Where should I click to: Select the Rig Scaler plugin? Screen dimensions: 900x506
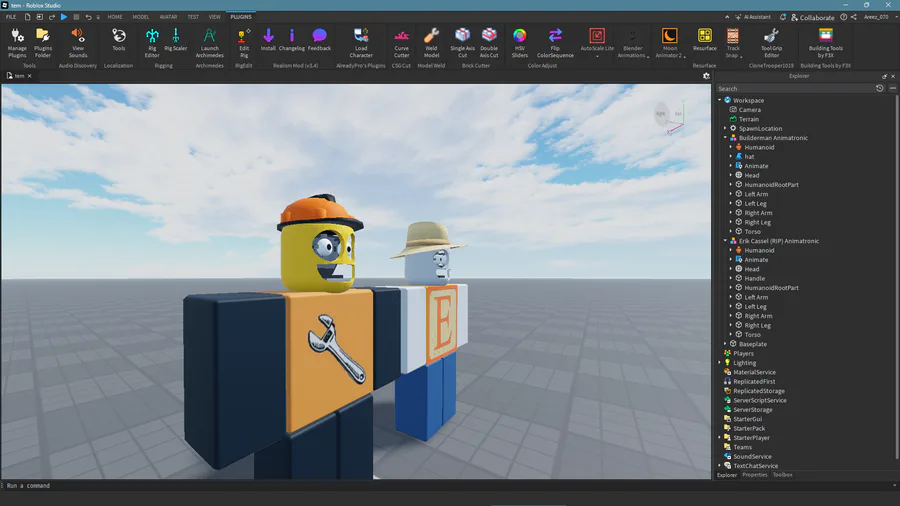[176, 40]
